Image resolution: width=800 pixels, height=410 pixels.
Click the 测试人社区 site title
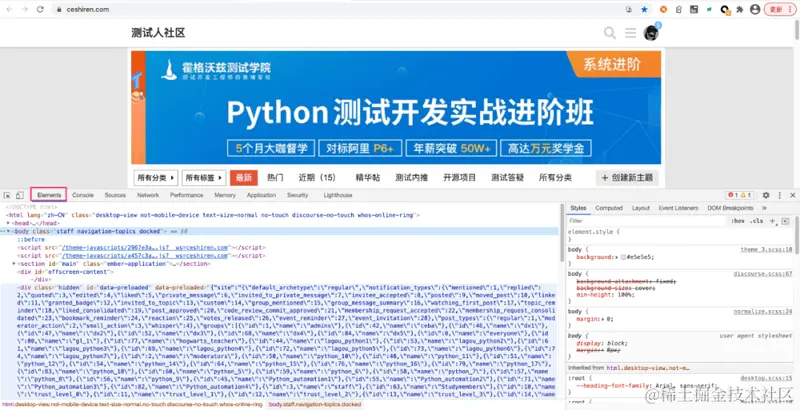tap(158, 33)
